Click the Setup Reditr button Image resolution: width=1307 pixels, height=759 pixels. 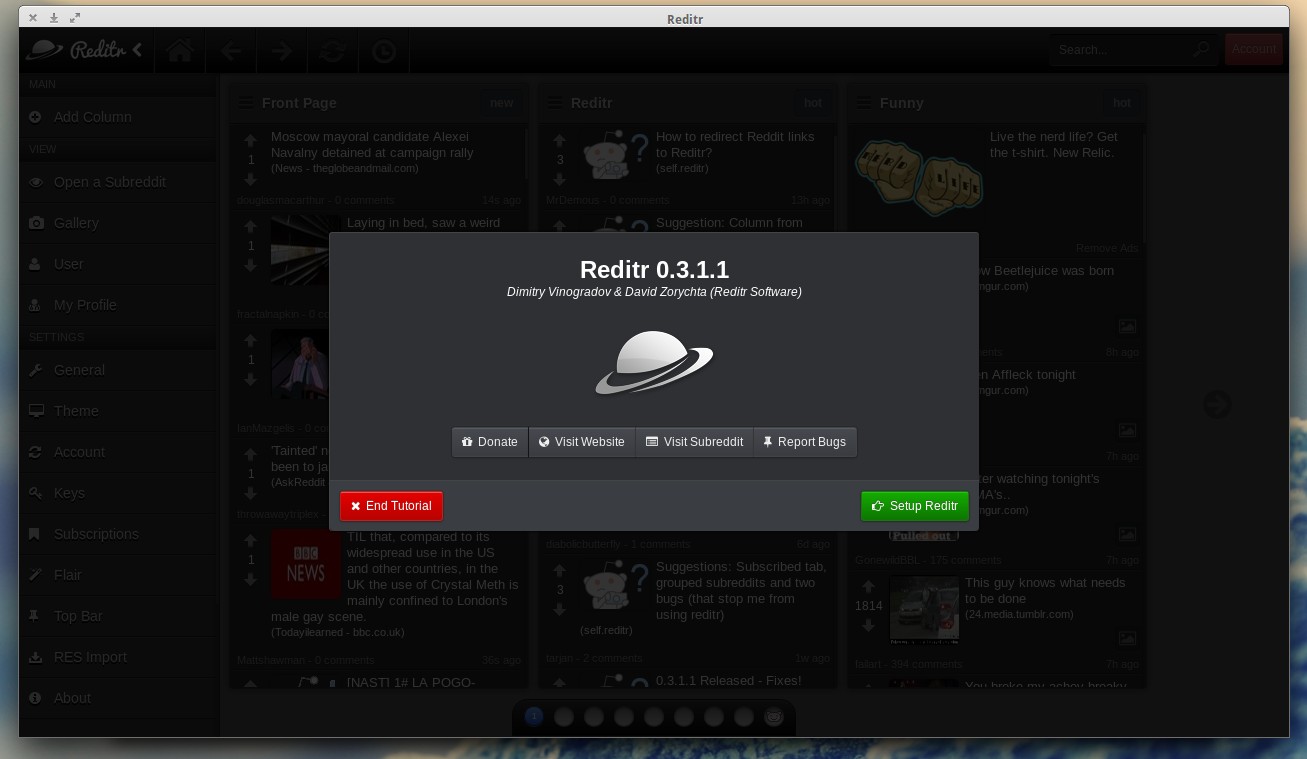[x=914, y=506]
